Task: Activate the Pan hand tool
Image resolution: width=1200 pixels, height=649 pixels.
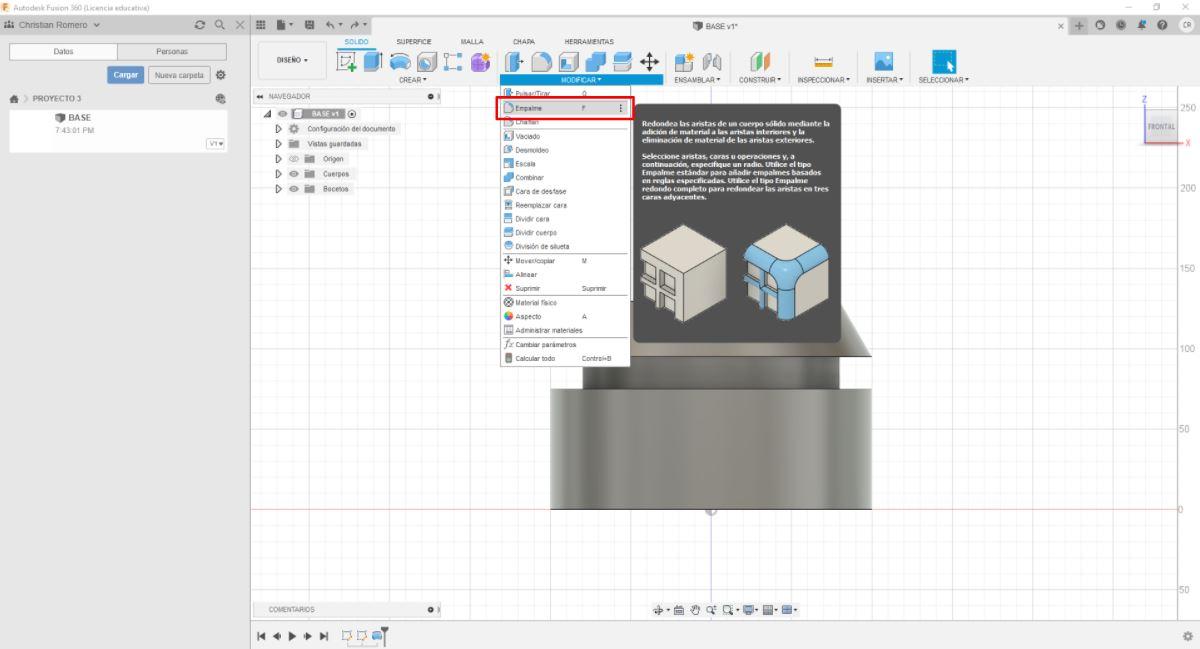Action: point(694,609)
